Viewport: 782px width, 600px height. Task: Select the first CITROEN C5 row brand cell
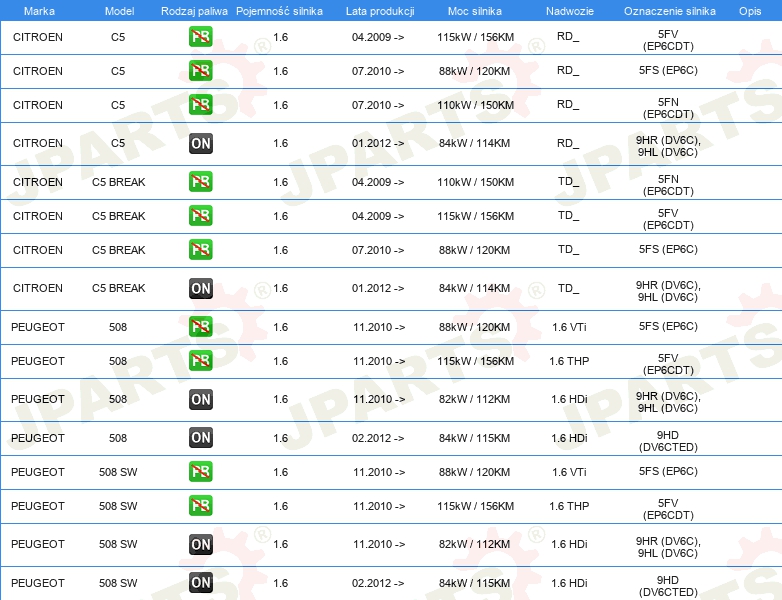click(38, 37)
